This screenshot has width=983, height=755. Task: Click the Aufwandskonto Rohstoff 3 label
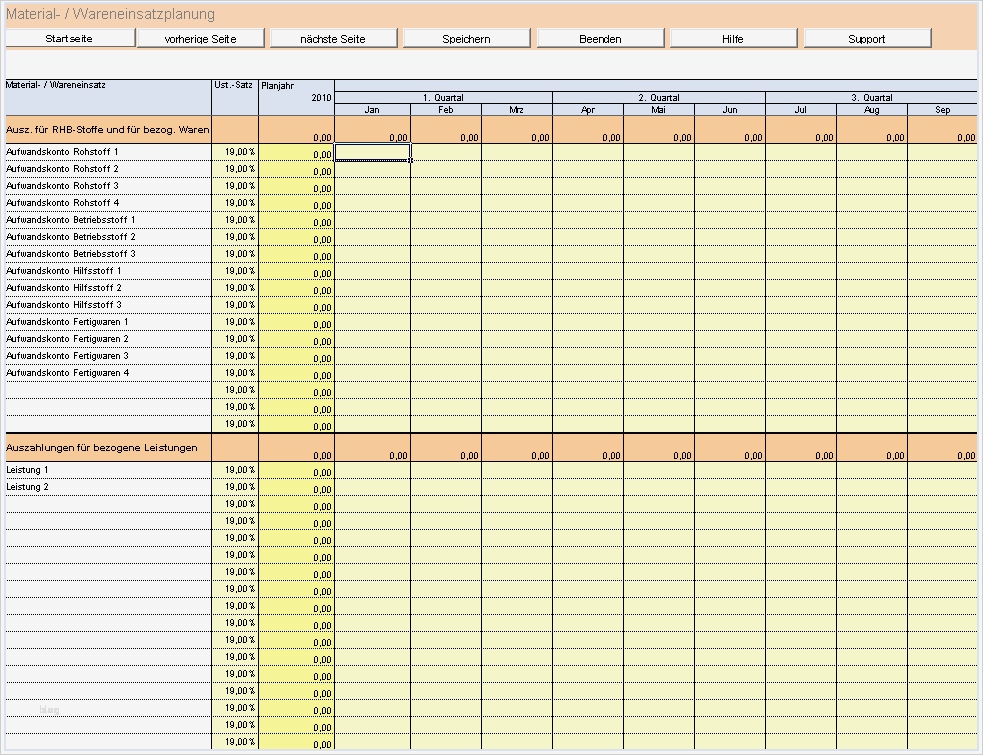(x=62, y=186)
